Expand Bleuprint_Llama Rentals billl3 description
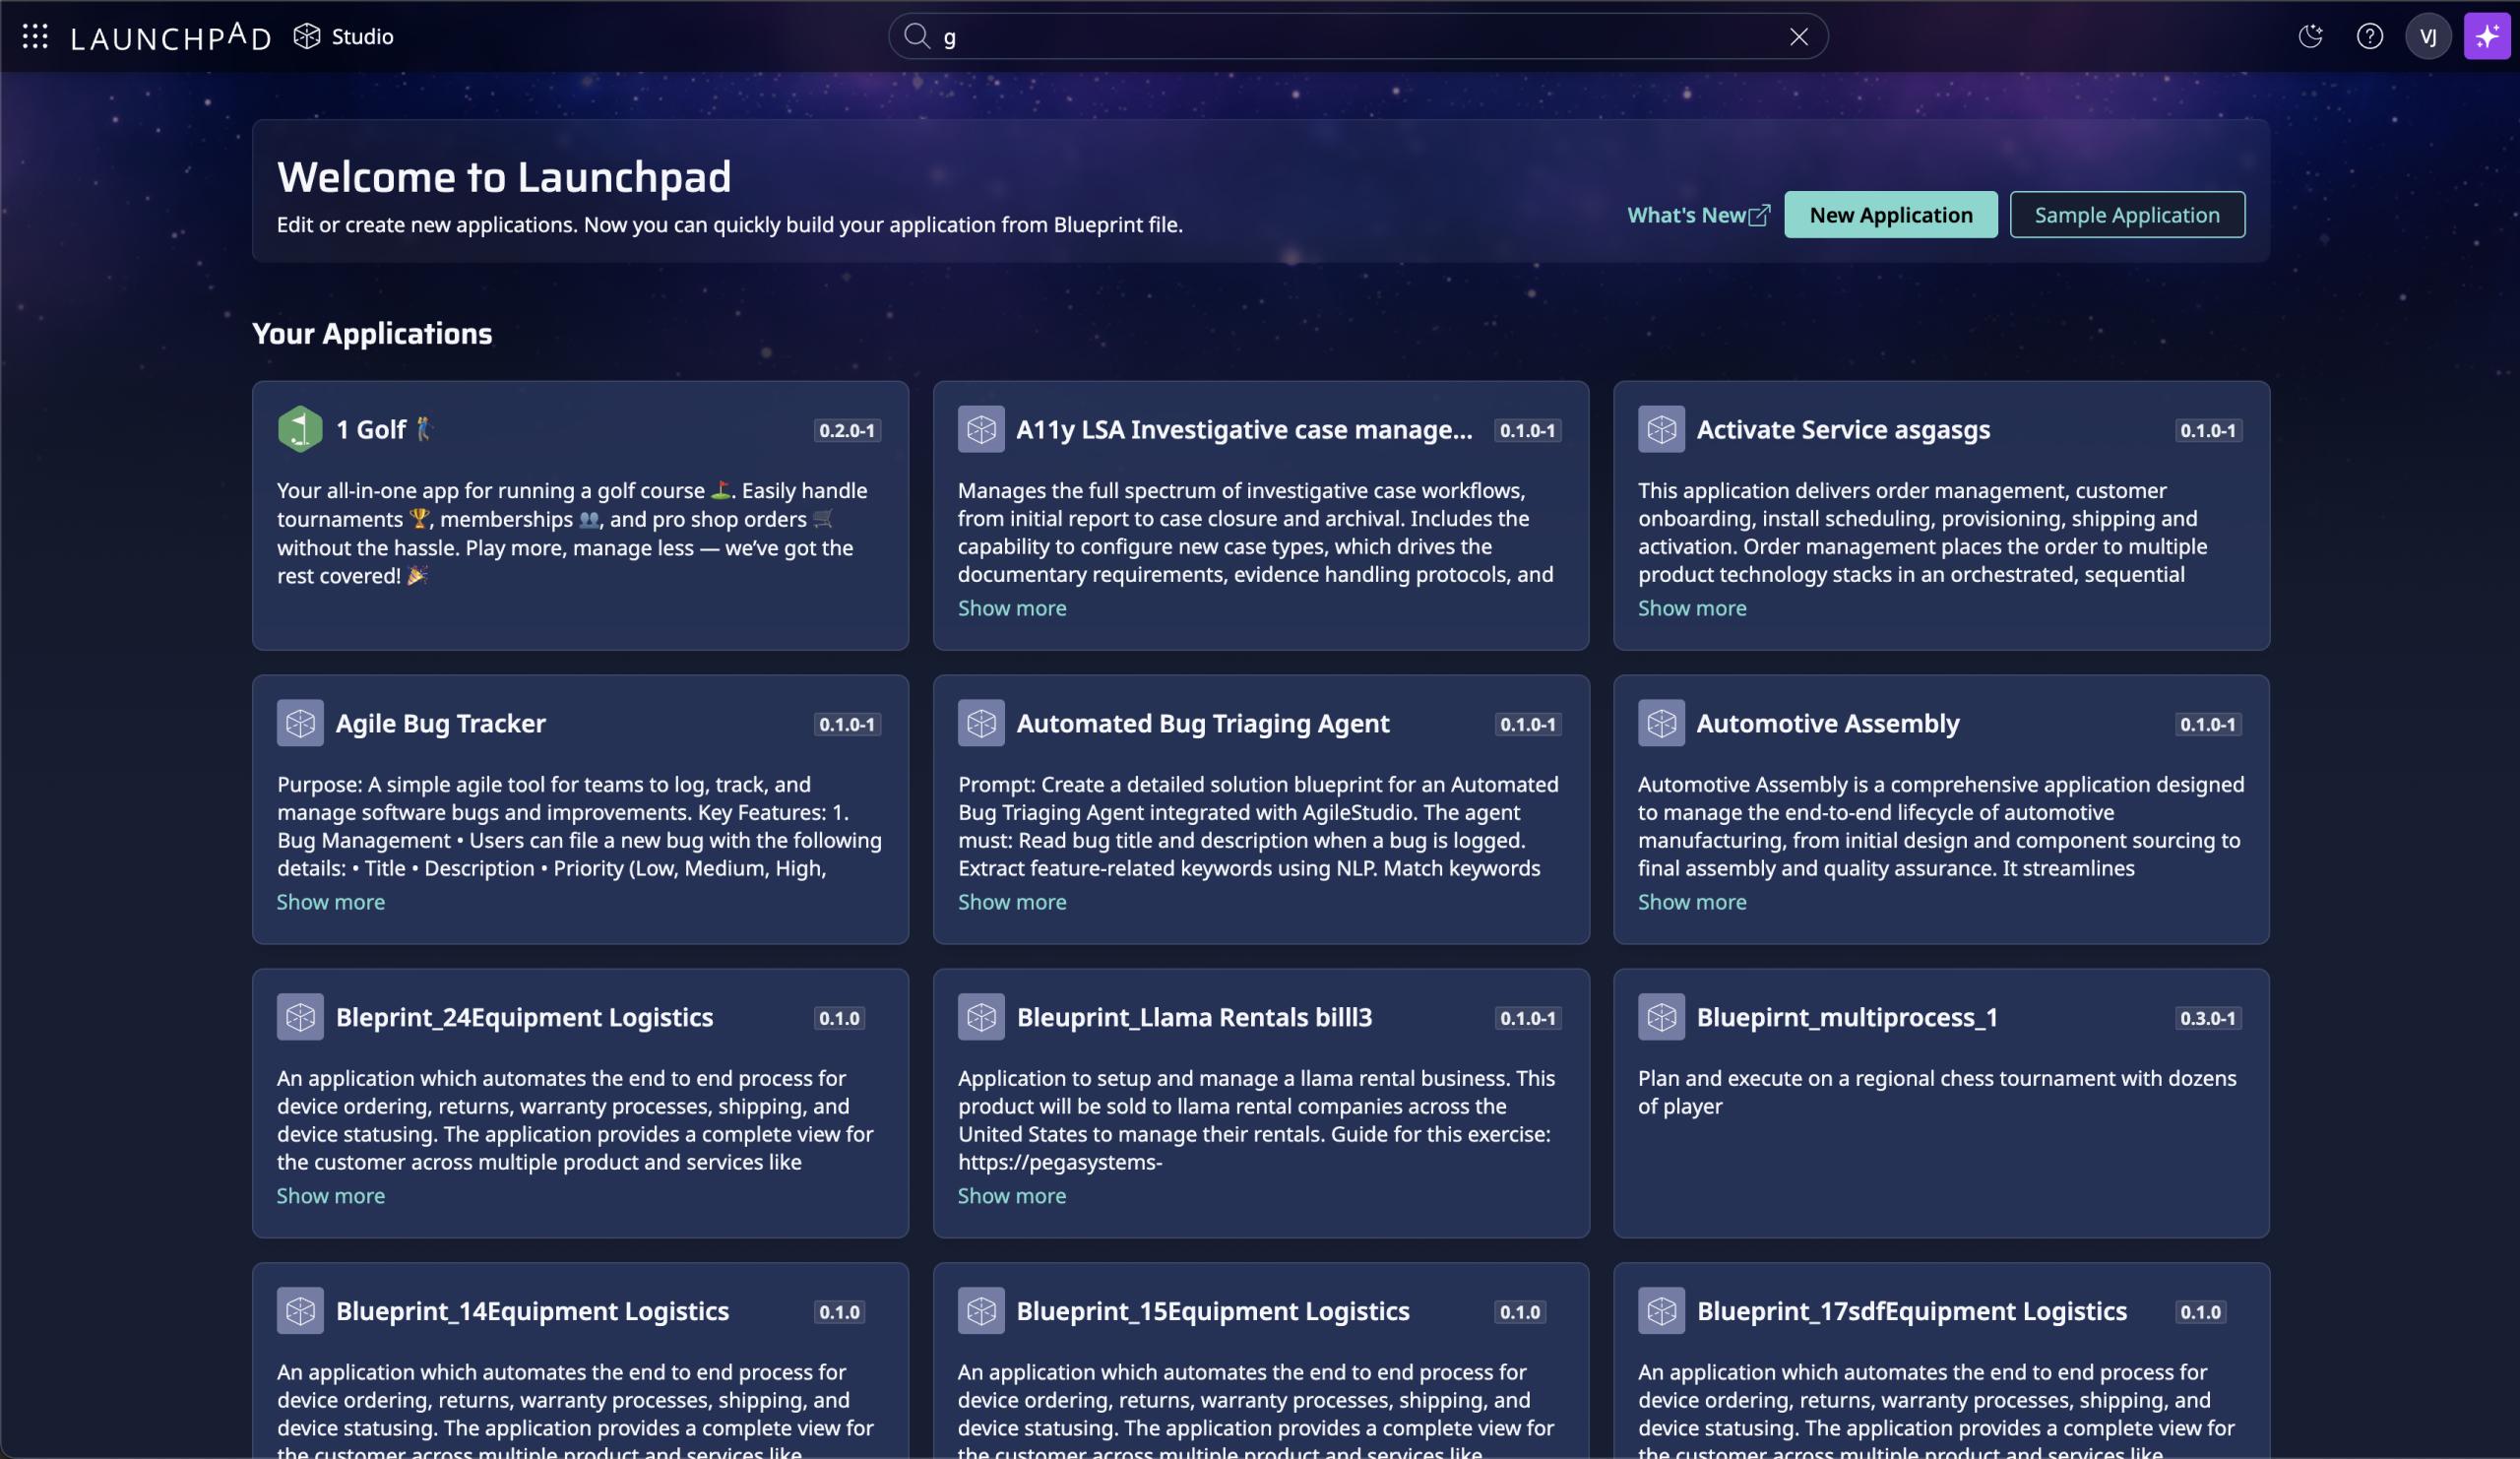 pyautogui.click(x=1011, y=1195)
